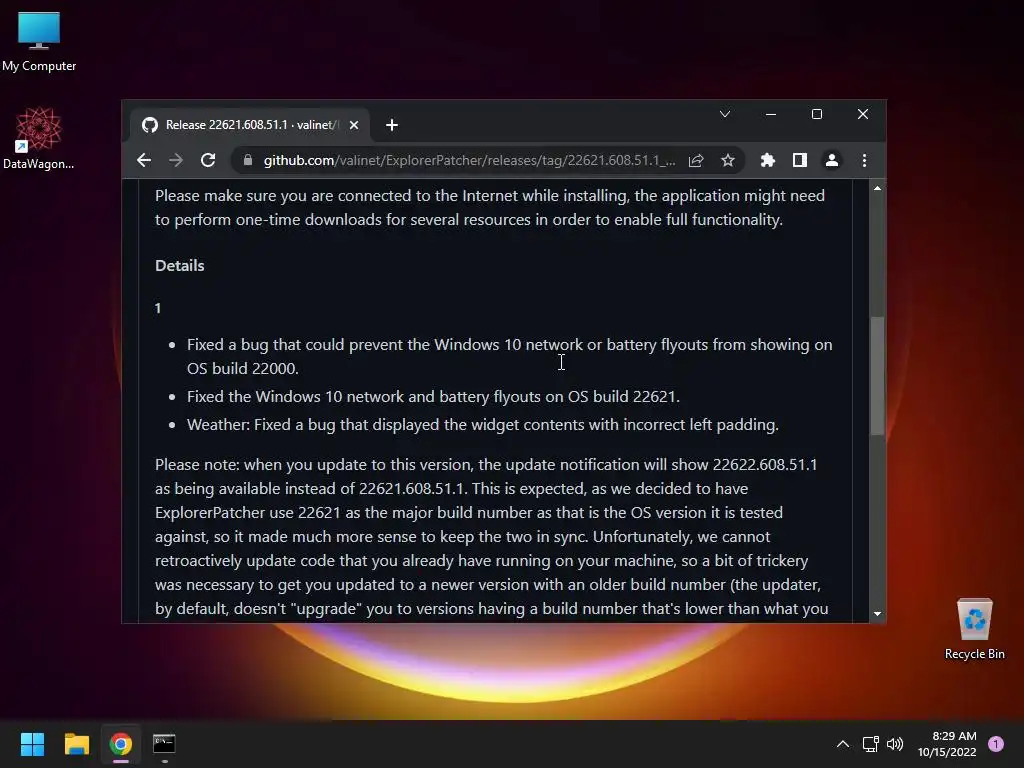Open the Windows Start menu
This screenshot has width=1024, height=768.
pos(32,744)
